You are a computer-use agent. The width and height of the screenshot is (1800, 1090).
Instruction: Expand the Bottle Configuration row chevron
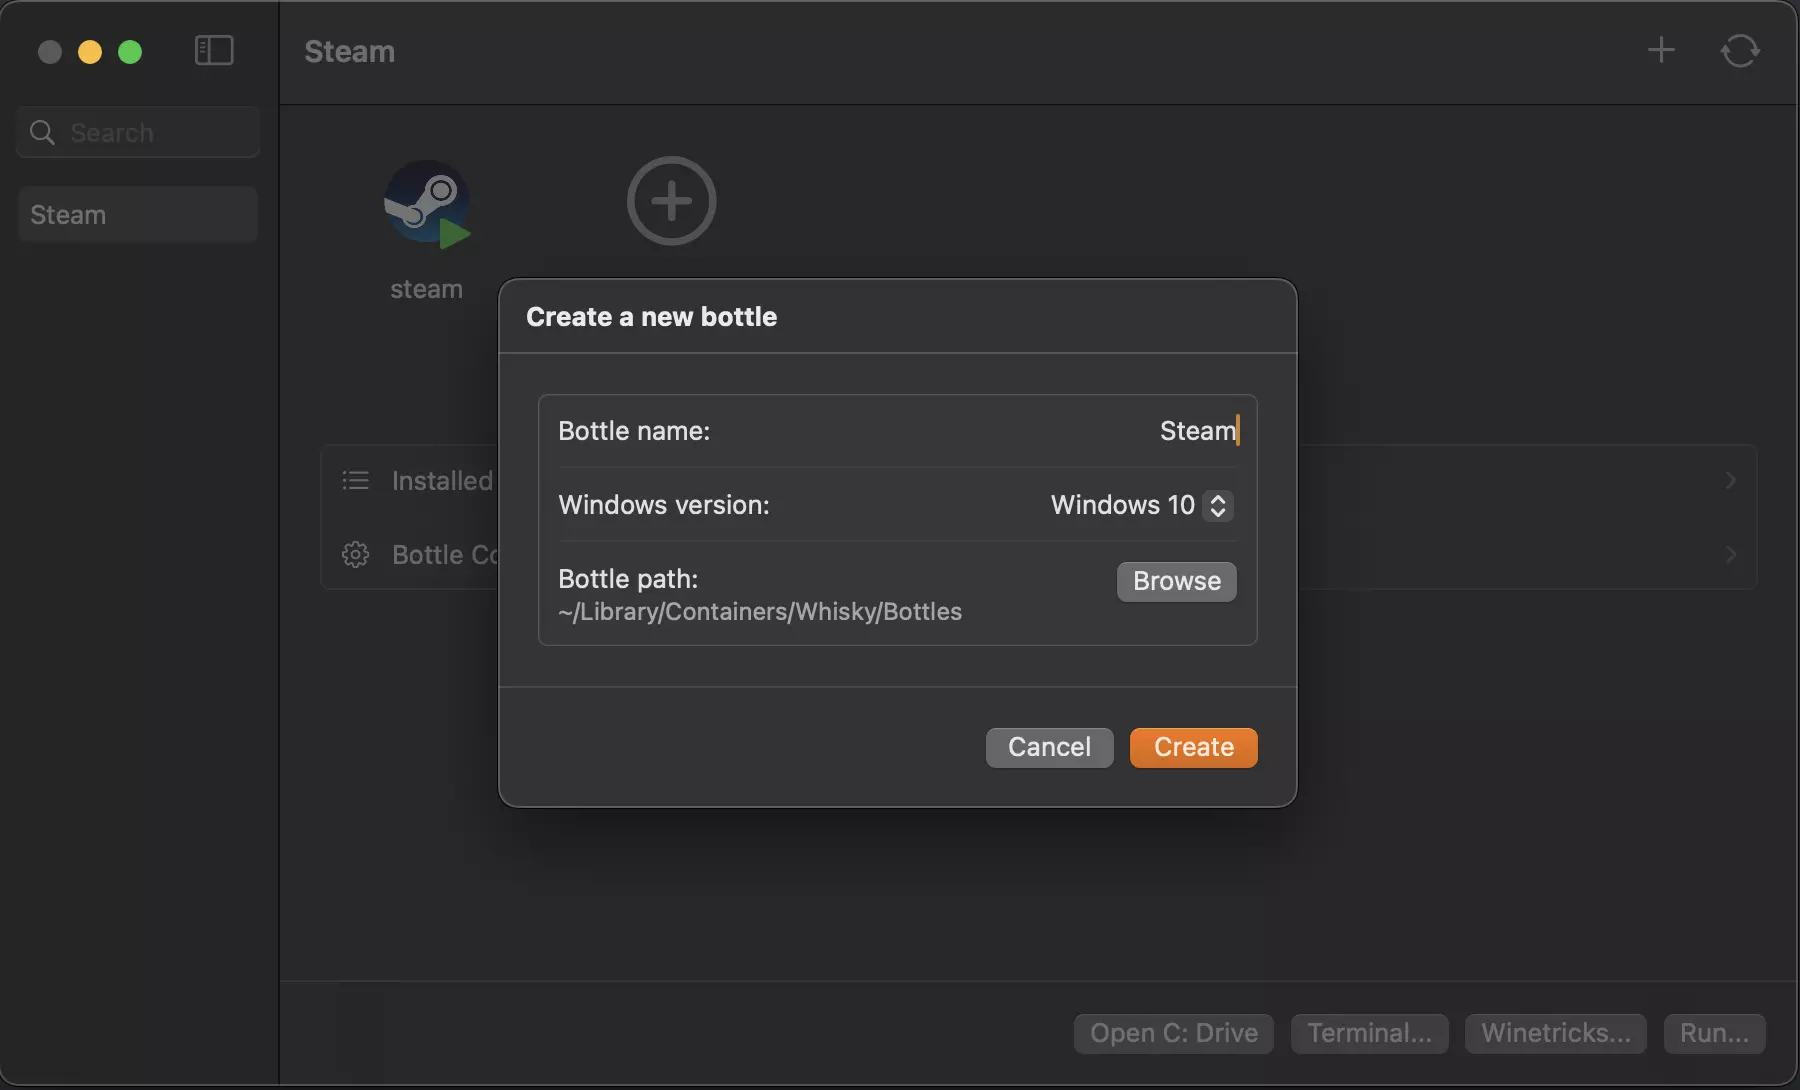click(x=1731, y=554)
